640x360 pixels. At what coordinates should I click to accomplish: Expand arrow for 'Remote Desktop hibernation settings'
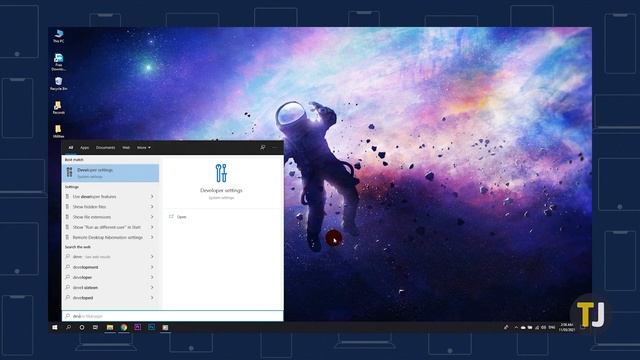[152, 237]
